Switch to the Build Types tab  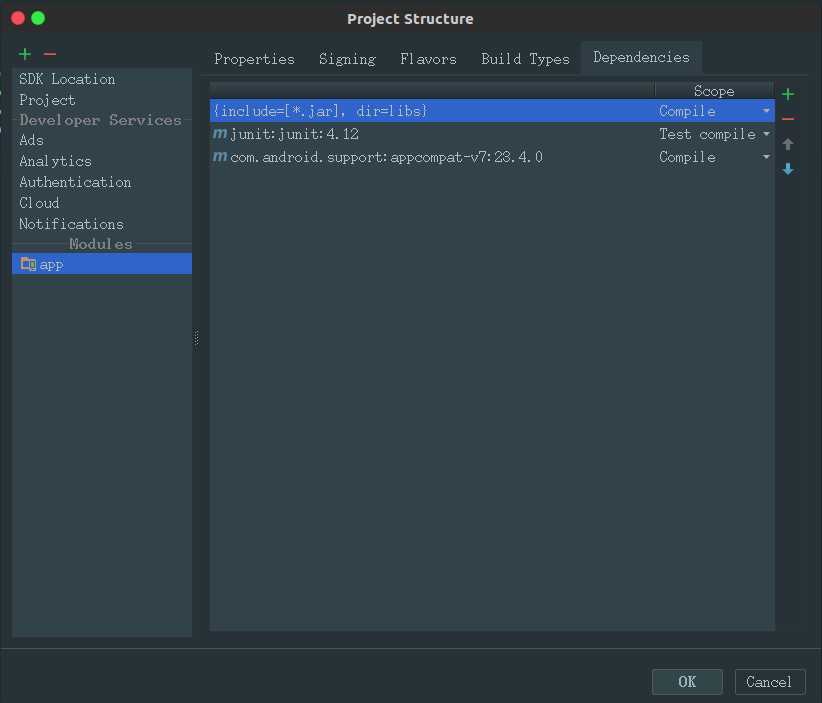(x=525, y=59)
